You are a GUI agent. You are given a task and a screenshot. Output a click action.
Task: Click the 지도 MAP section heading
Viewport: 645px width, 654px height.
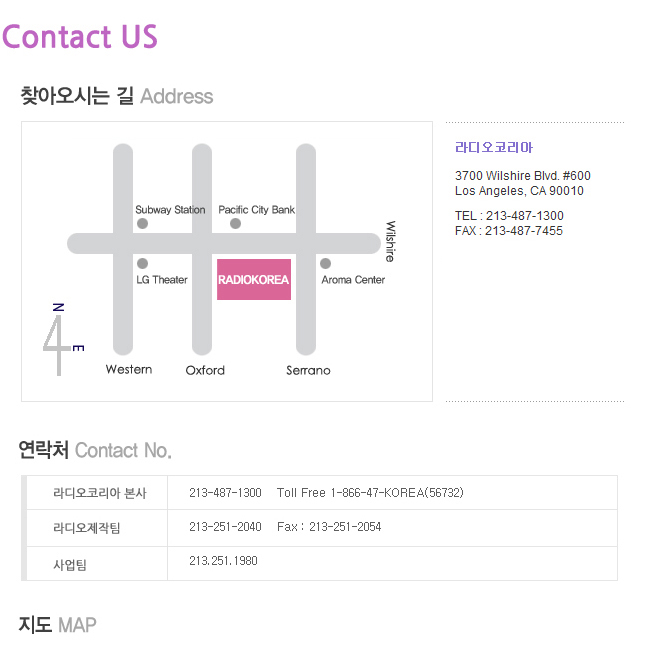(x=58, y=625)
